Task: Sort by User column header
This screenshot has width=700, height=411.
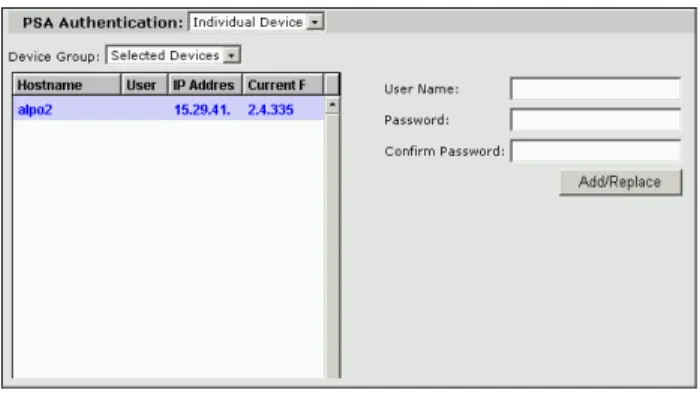Action: point(144,85)
